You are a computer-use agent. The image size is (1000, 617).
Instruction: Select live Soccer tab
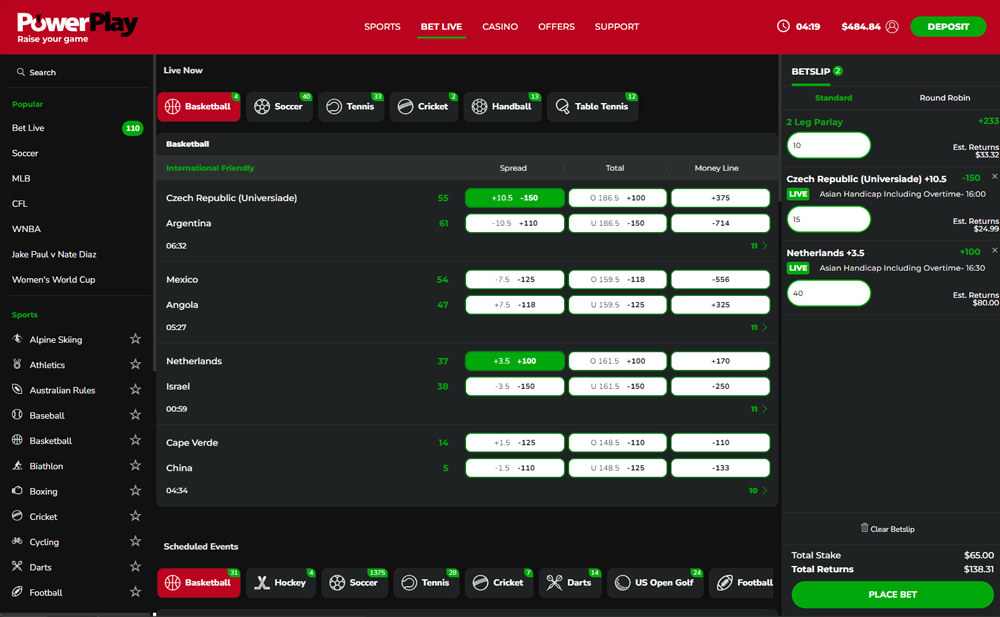pos(279,107)
